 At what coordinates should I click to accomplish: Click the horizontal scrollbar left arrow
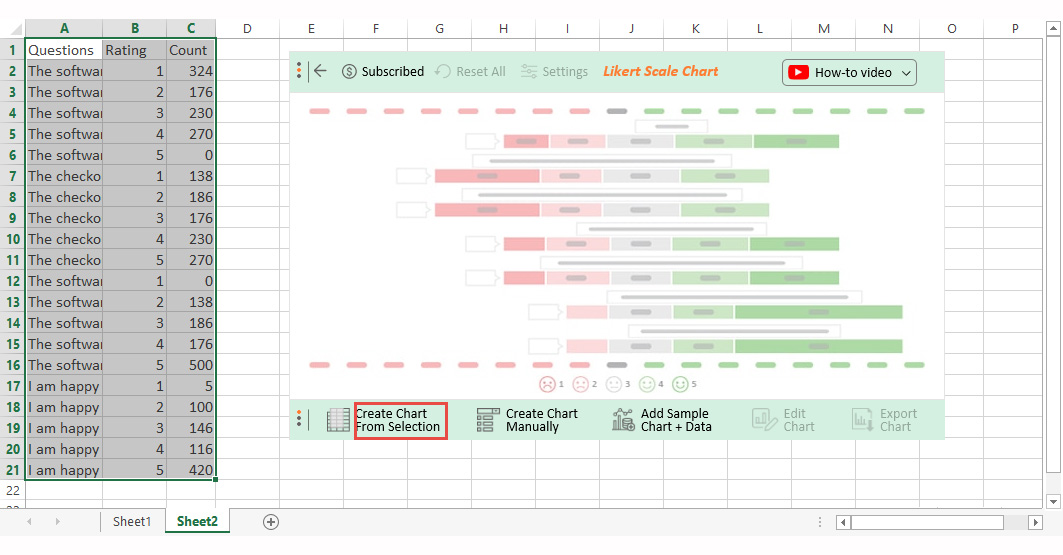[x=843, y=522]
